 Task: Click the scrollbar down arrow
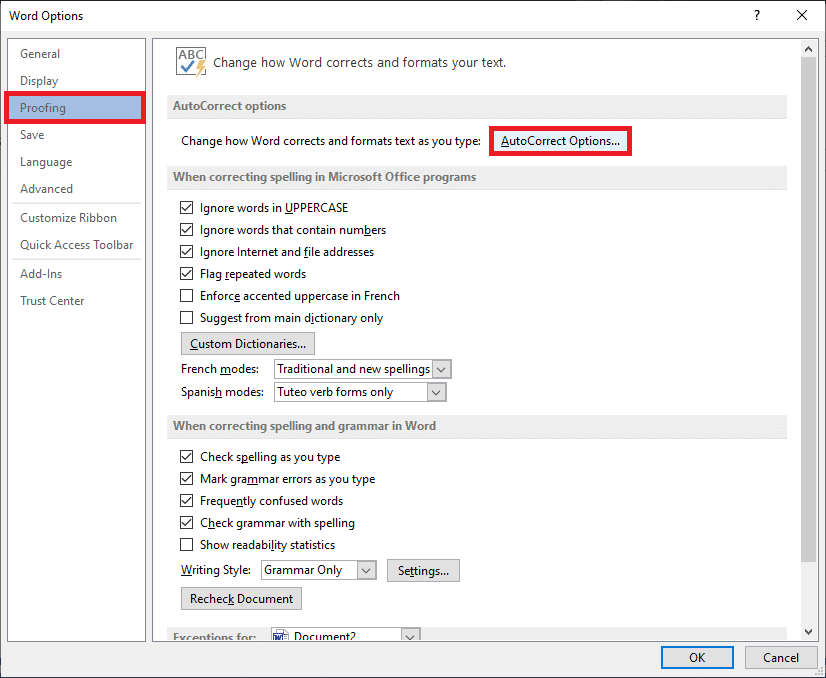(809, 632)
